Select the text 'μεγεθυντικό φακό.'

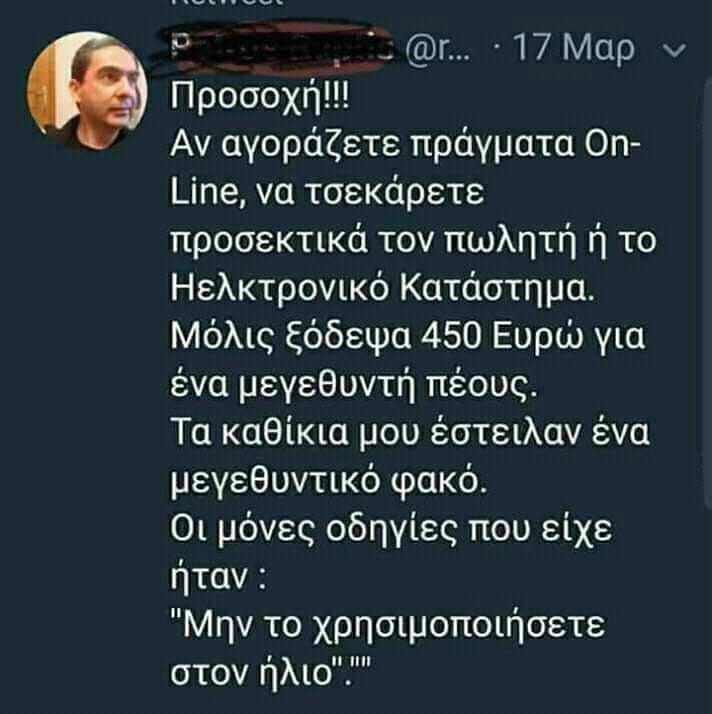pos(328,482)
